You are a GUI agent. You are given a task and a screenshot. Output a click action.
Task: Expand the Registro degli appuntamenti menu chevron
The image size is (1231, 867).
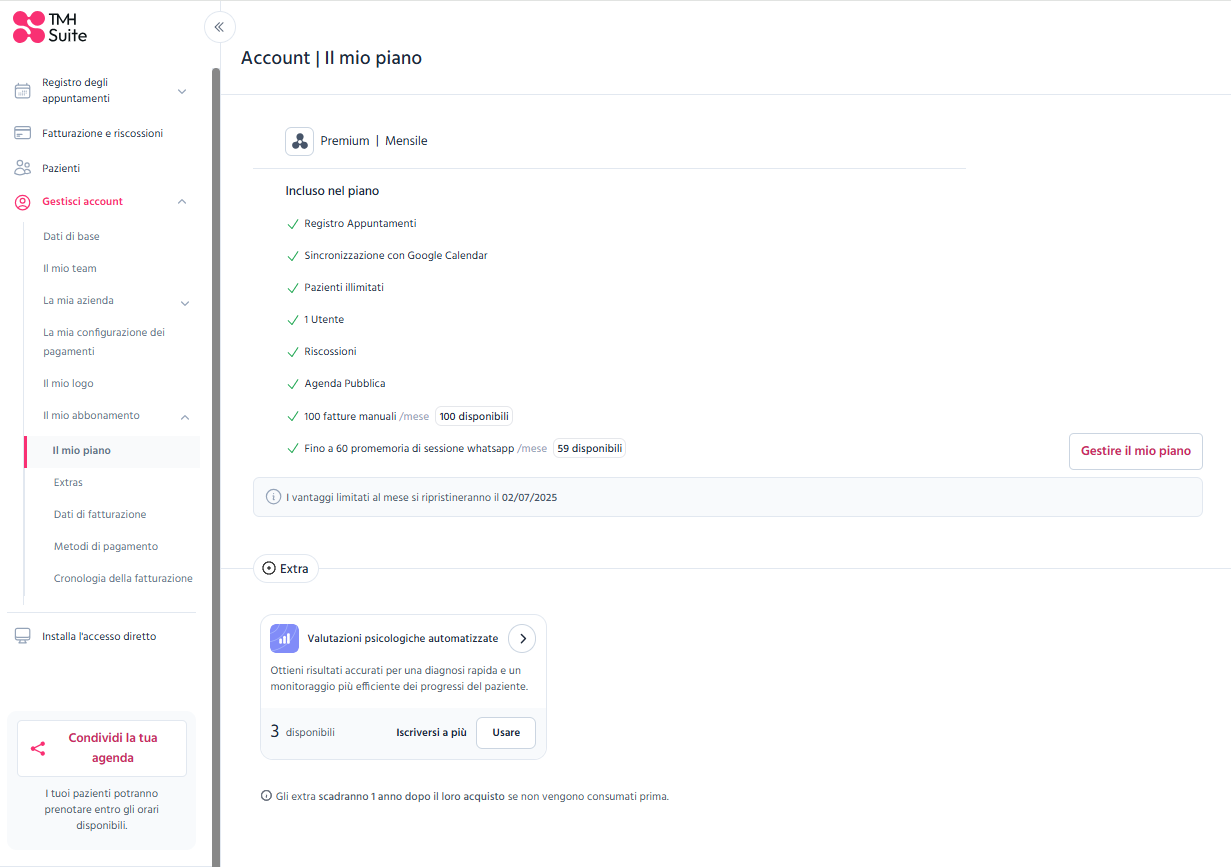(182, 91)
